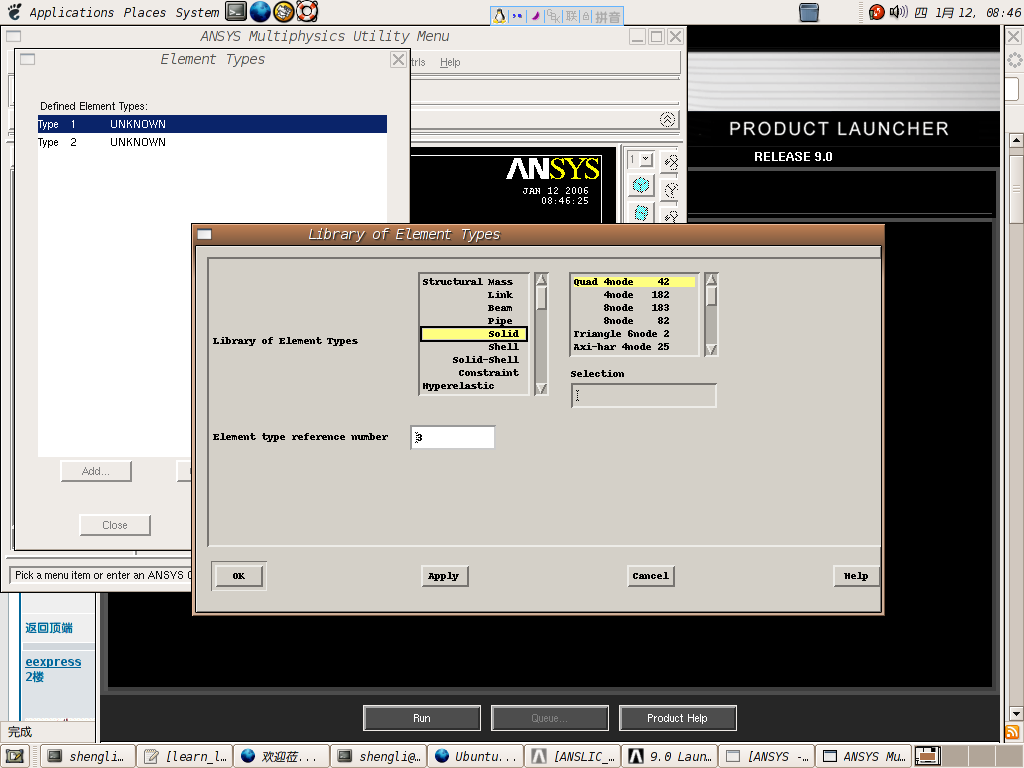This screenshot has width=1024, height=768.
Task: Select Pipe element category
Action: pos(474,321)
